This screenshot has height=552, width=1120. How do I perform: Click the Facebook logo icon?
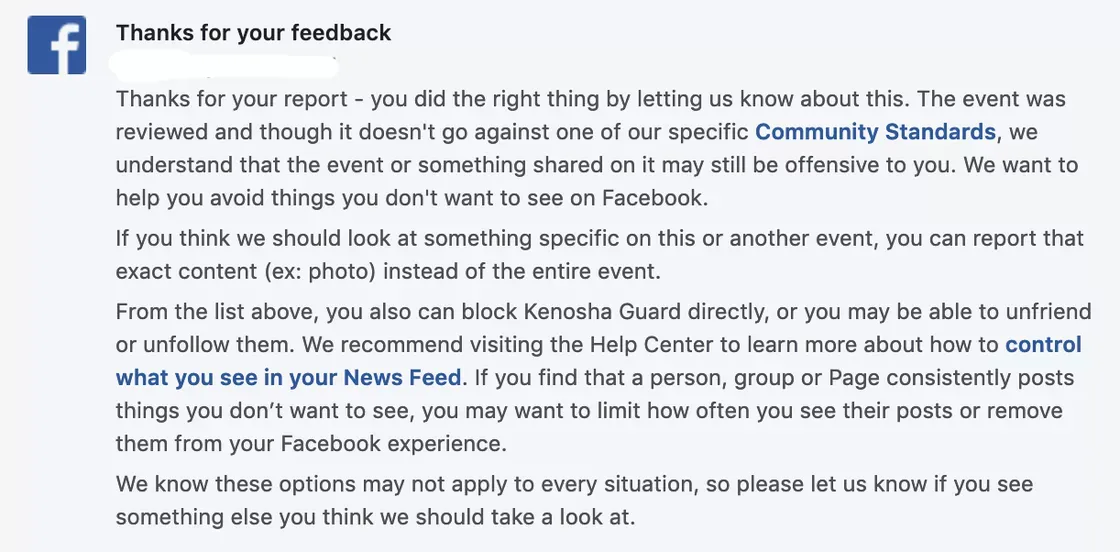[56, 45]
